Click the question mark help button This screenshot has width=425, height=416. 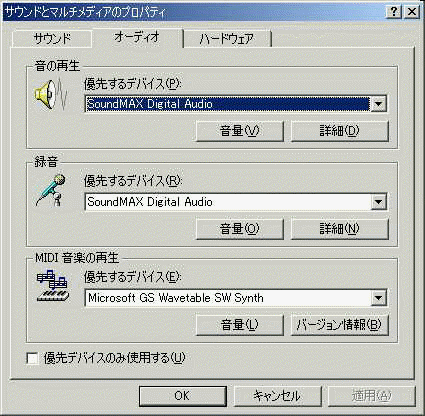pyautogui.click(x=394, y=12)
